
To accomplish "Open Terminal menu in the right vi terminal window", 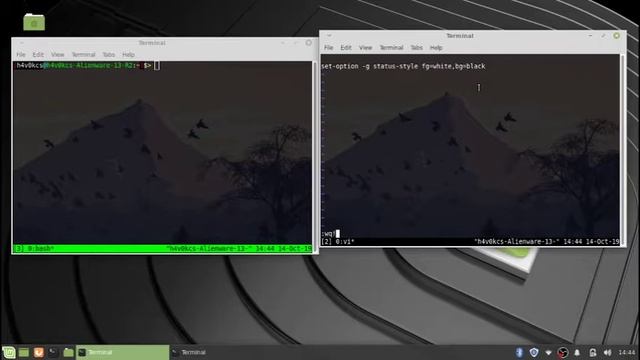I will coord(391,48).
